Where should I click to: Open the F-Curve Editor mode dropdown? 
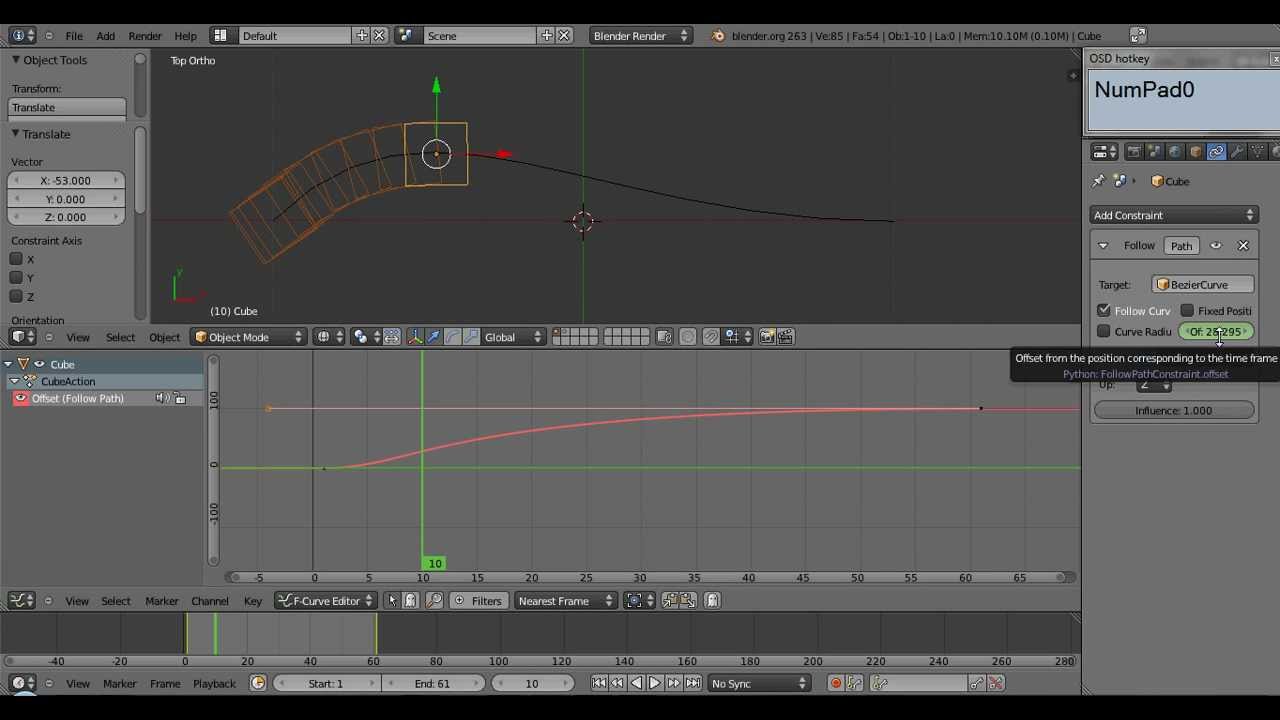325,600
